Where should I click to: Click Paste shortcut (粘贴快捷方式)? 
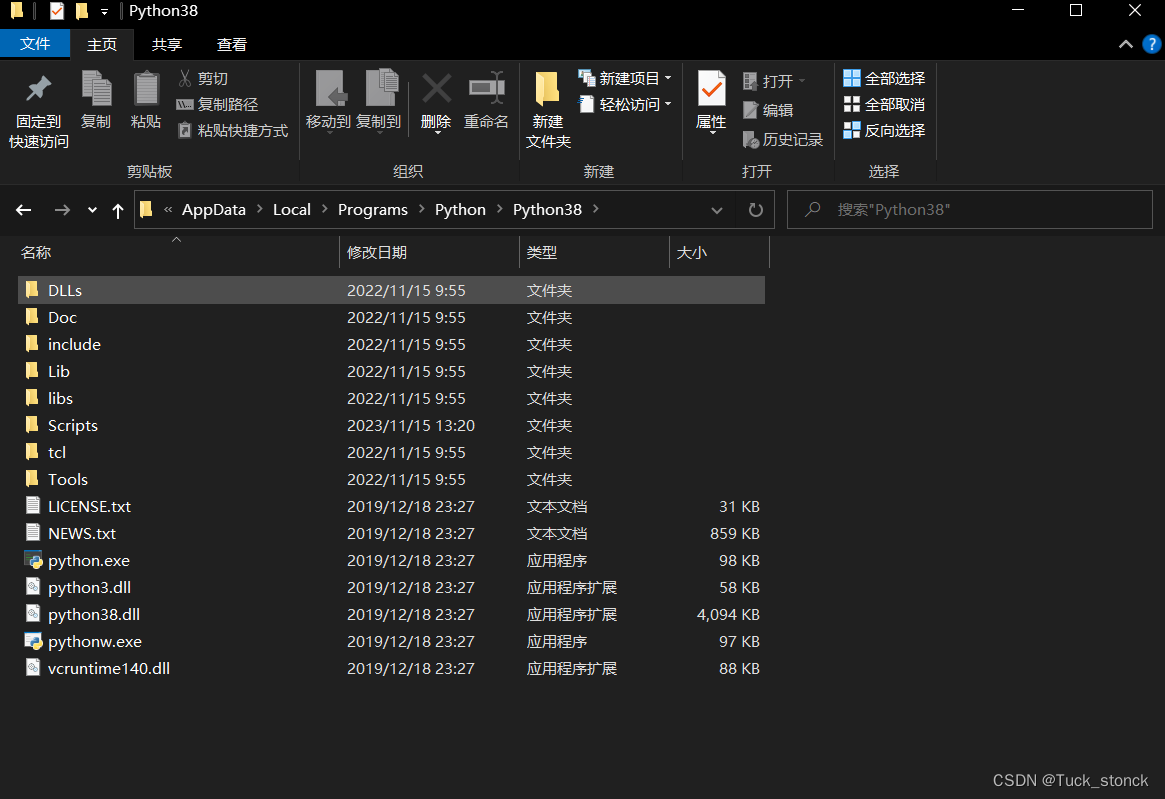click(x=233, y=131)
